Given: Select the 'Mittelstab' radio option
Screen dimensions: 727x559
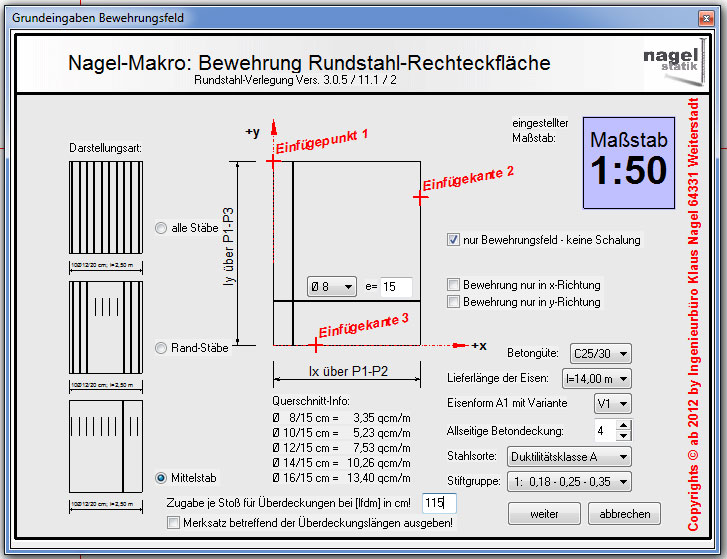Looking at the screenshot, I should [x=162, y=478].
